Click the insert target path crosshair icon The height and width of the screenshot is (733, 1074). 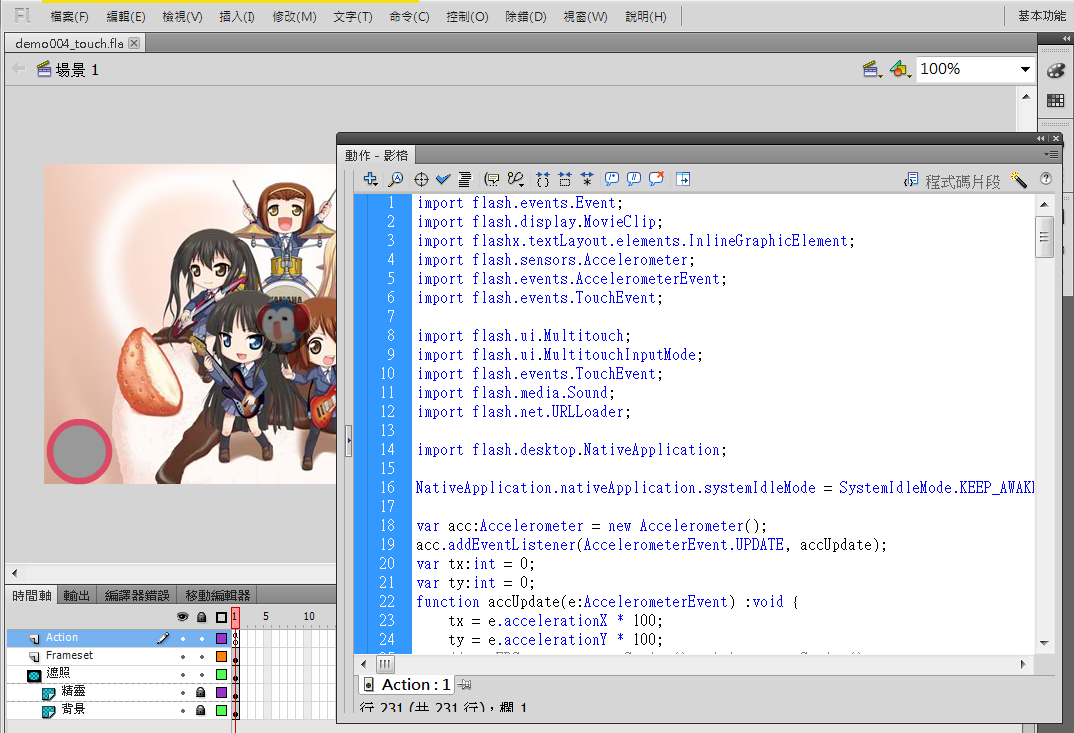click(x=421, y=179)
